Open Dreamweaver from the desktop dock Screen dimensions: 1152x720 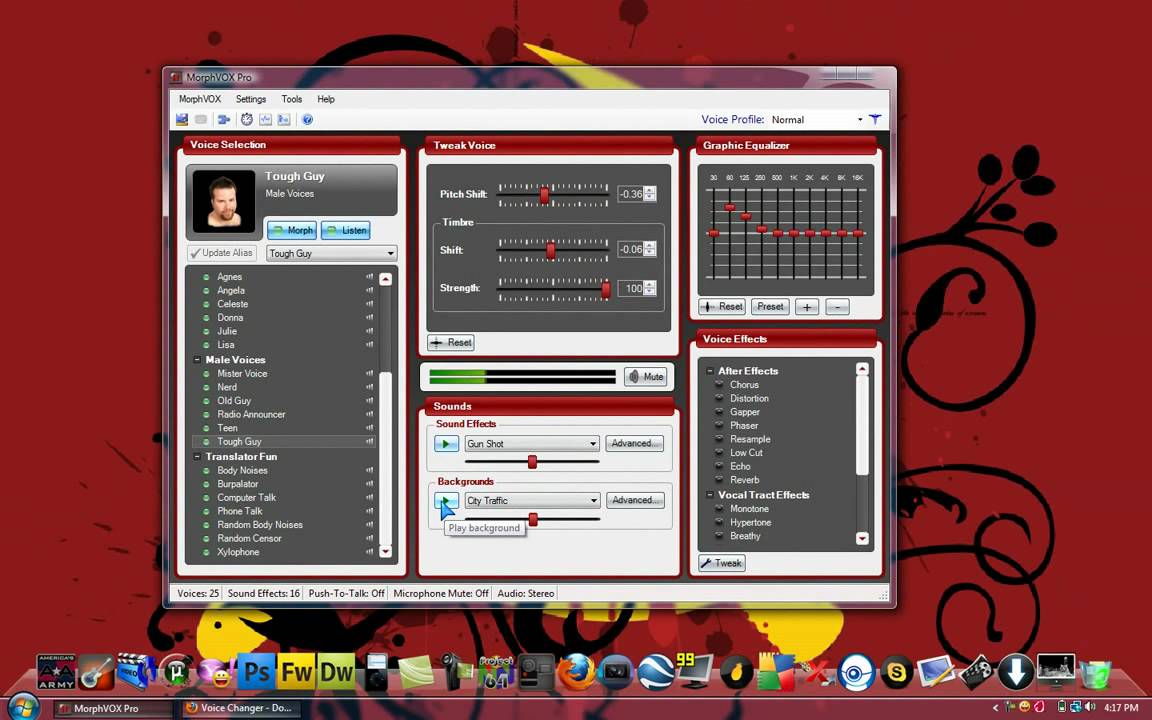pyautogui.click(x=336, y=672)
